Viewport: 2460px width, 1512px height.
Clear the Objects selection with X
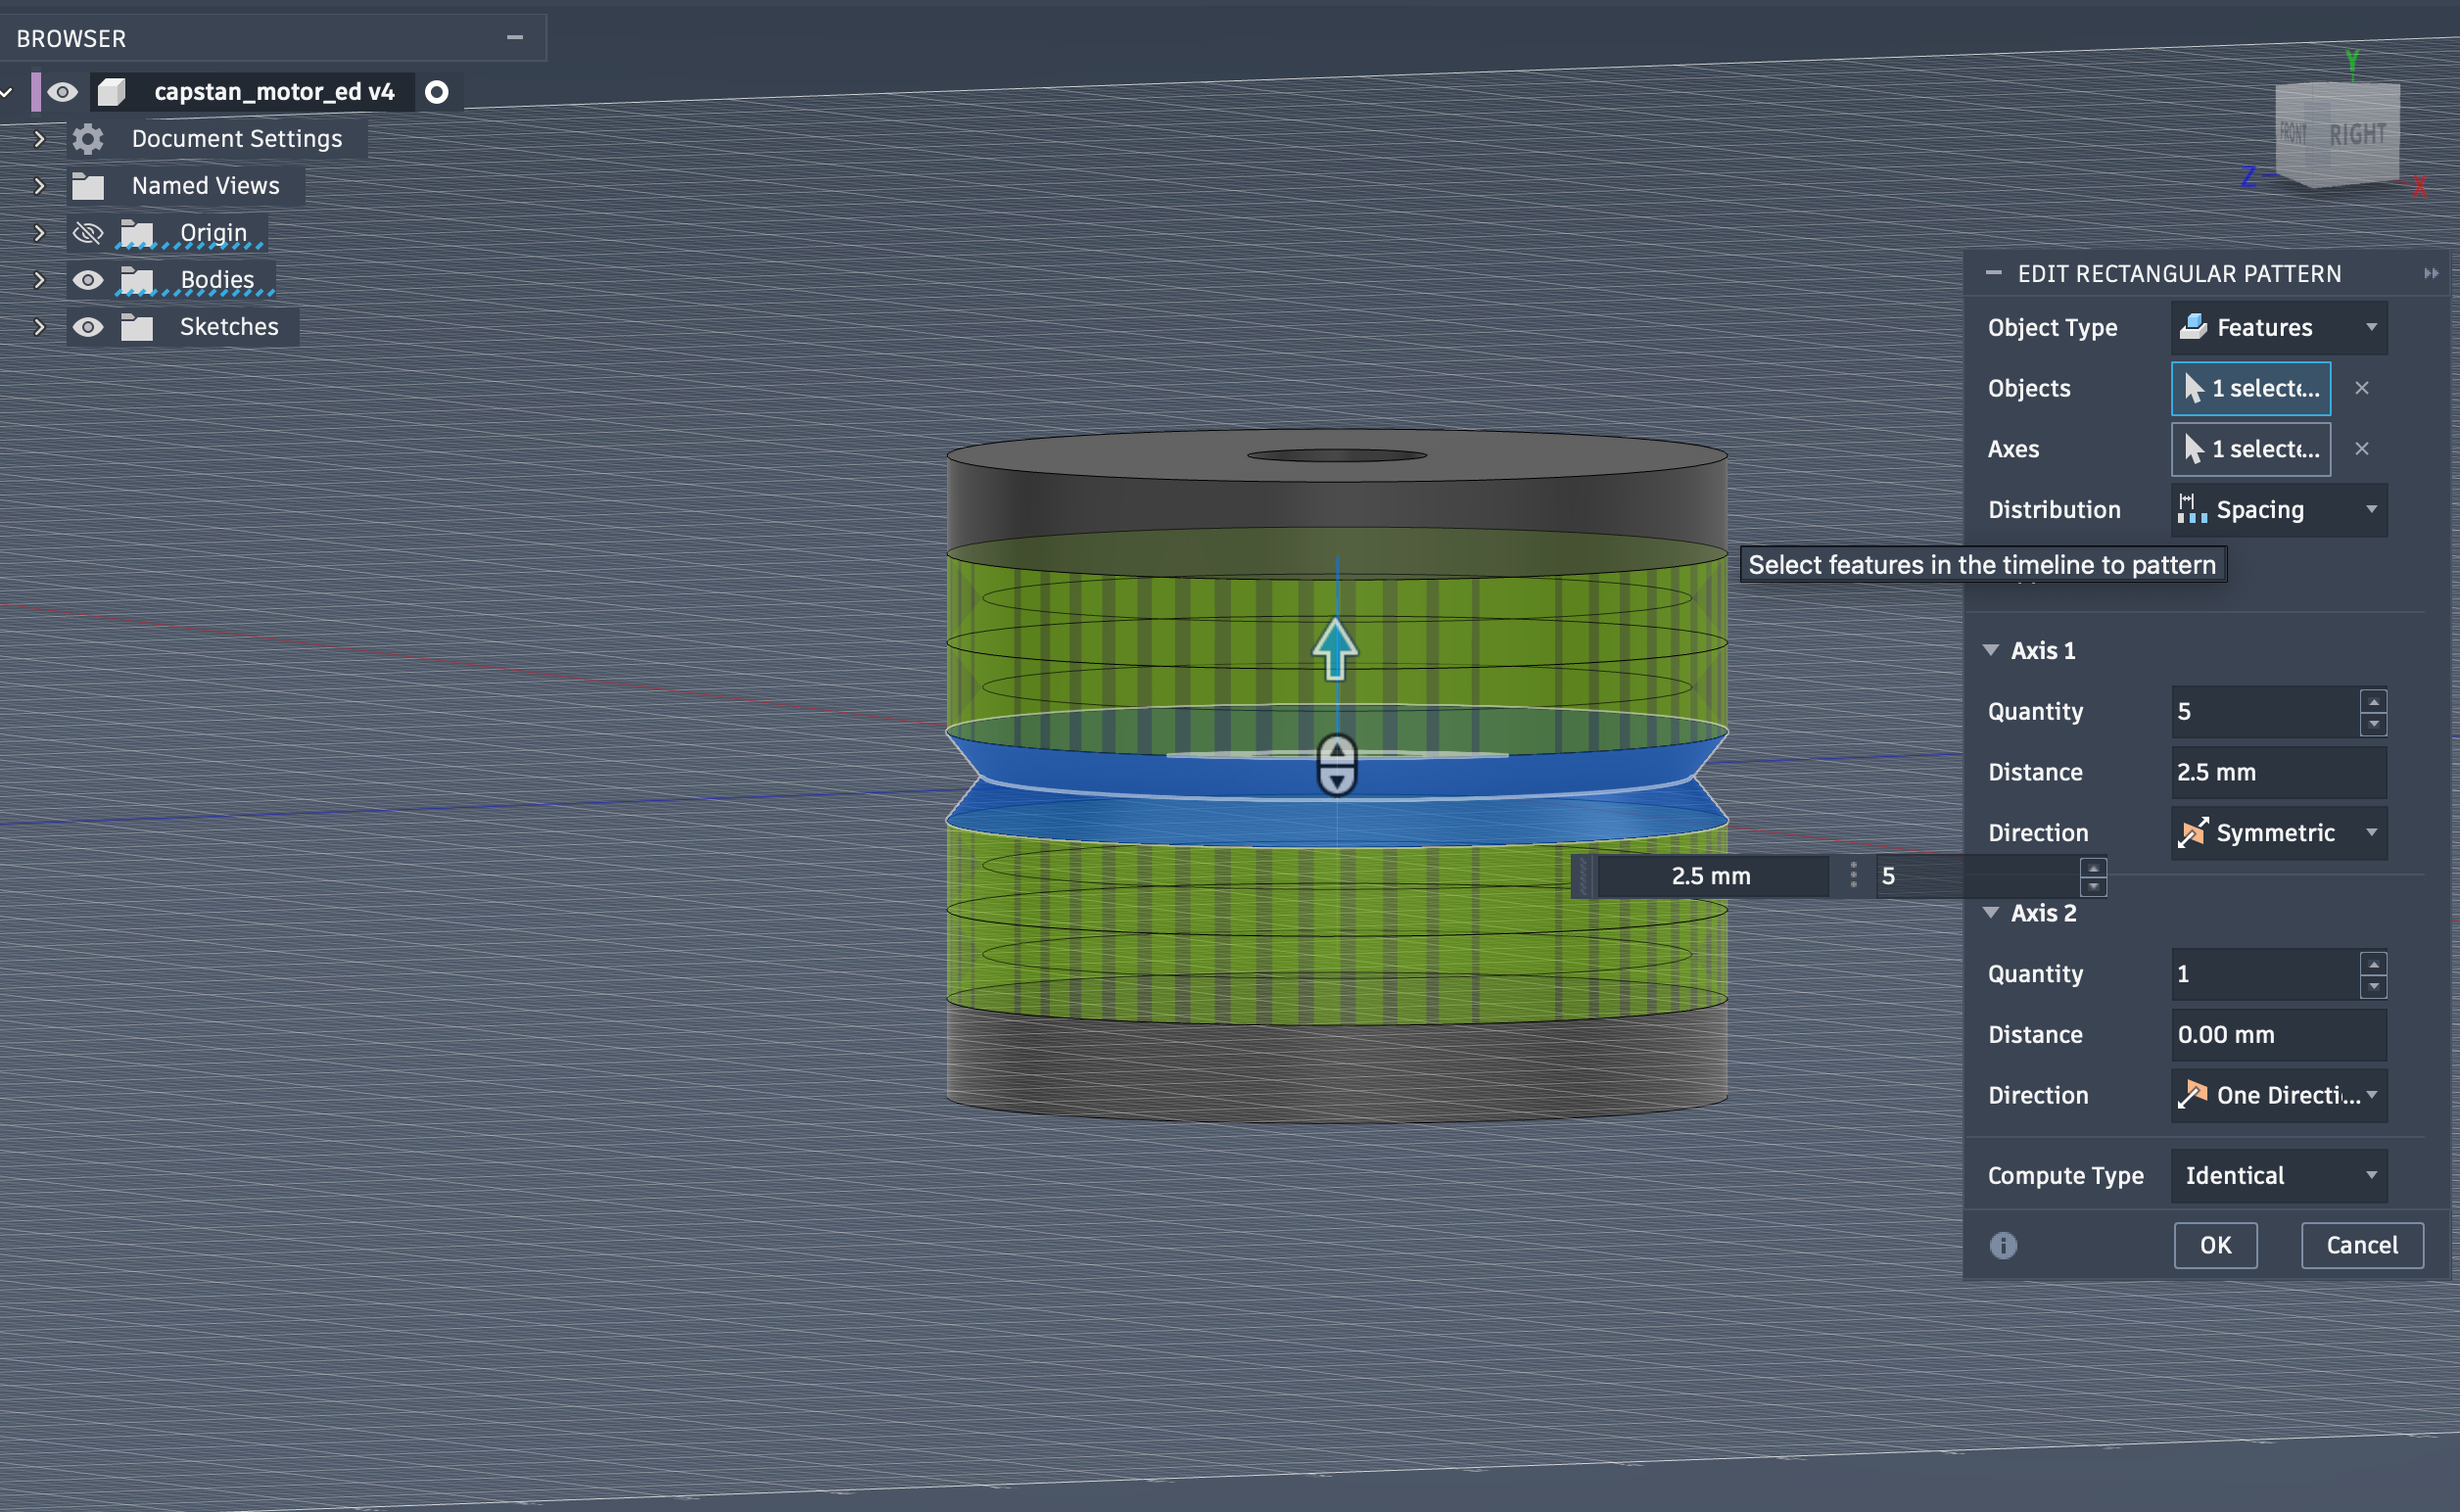tap(2362, 388)
